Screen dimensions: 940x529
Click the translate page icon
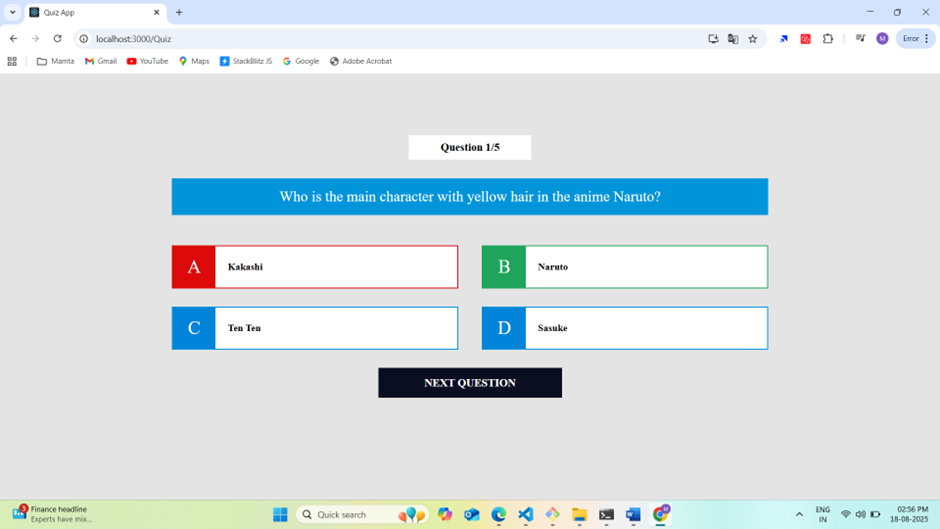(x=733, y=39)
